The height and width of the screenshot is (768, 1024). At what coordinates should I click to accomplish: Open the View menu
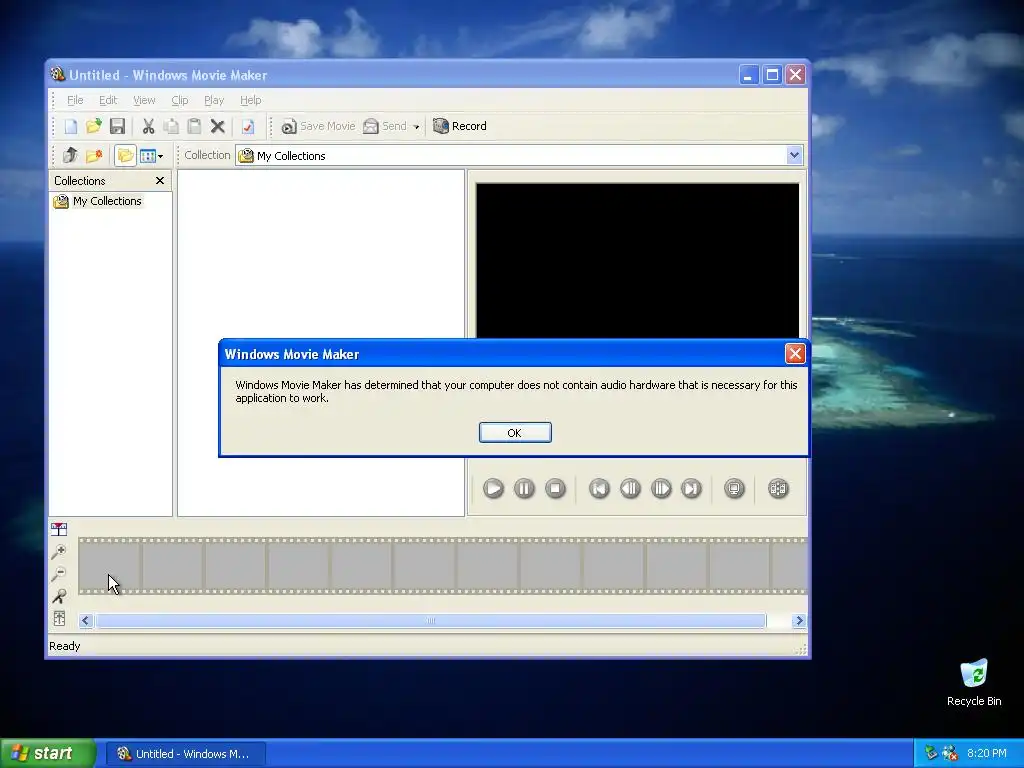[144, 100]
